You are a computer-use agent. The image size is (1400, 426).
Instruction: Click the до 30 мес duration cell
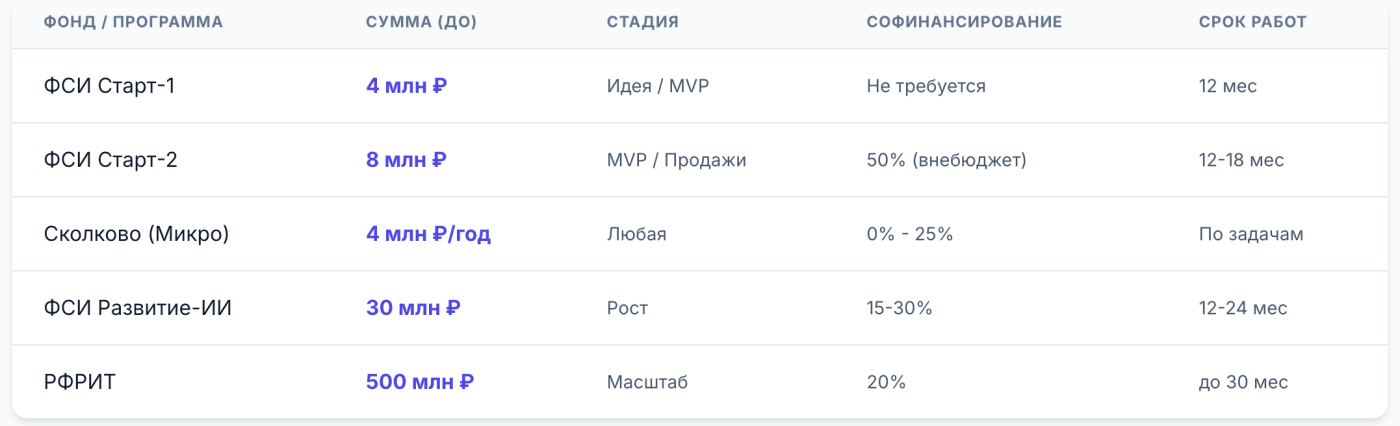[1243, 382]
